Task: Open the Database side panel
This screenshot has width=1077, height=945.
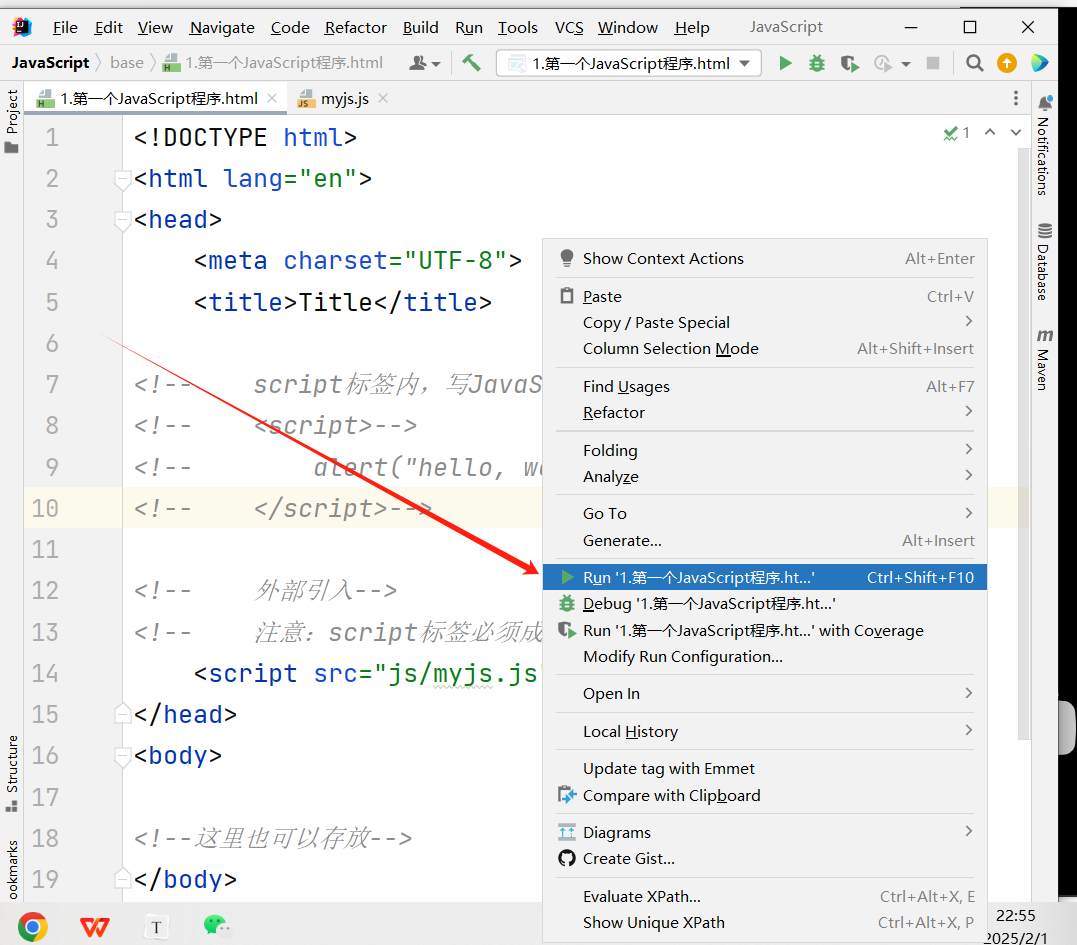Action: 1044,262
